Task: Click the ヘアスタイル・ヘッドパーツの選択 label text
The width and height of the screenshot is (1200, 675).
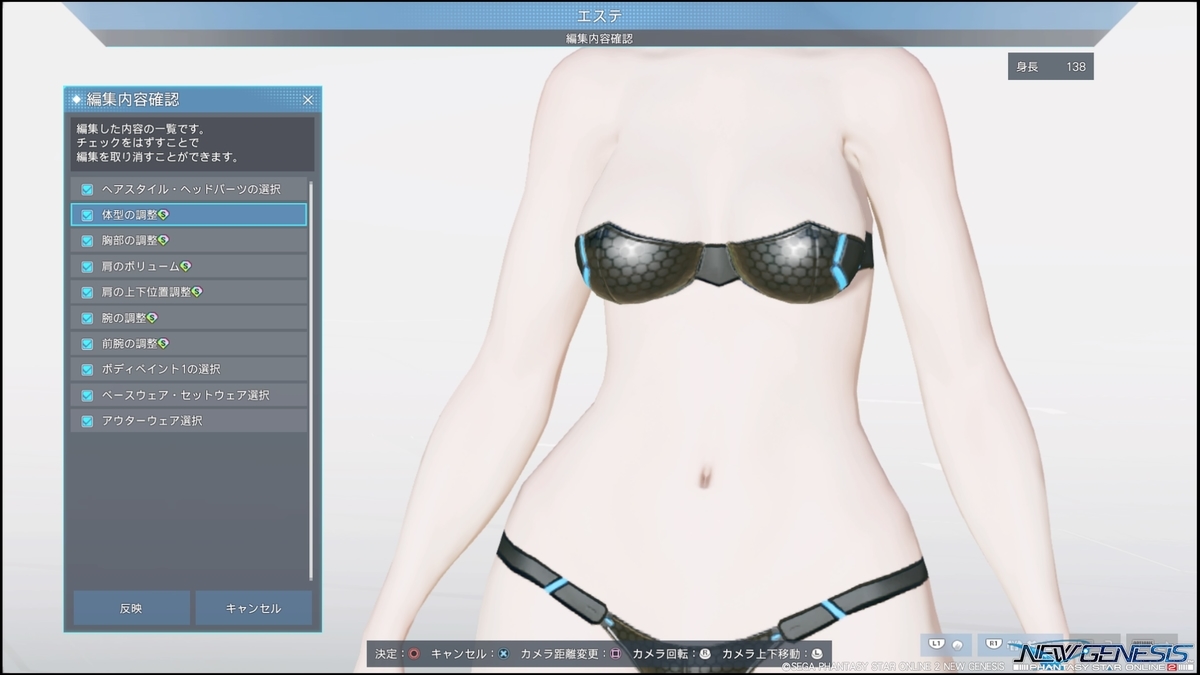Action: pos(191,189)
